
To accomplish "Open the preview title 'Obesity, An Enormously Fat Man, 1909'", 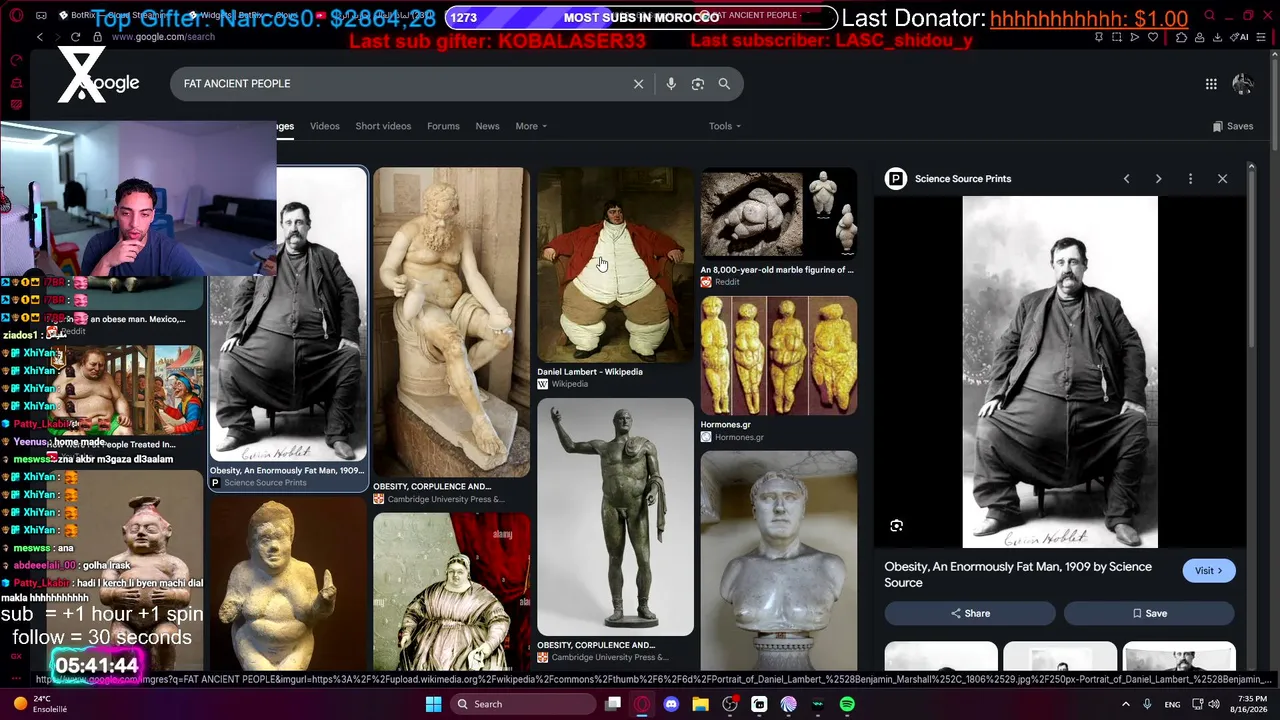I will point(1018,575).
